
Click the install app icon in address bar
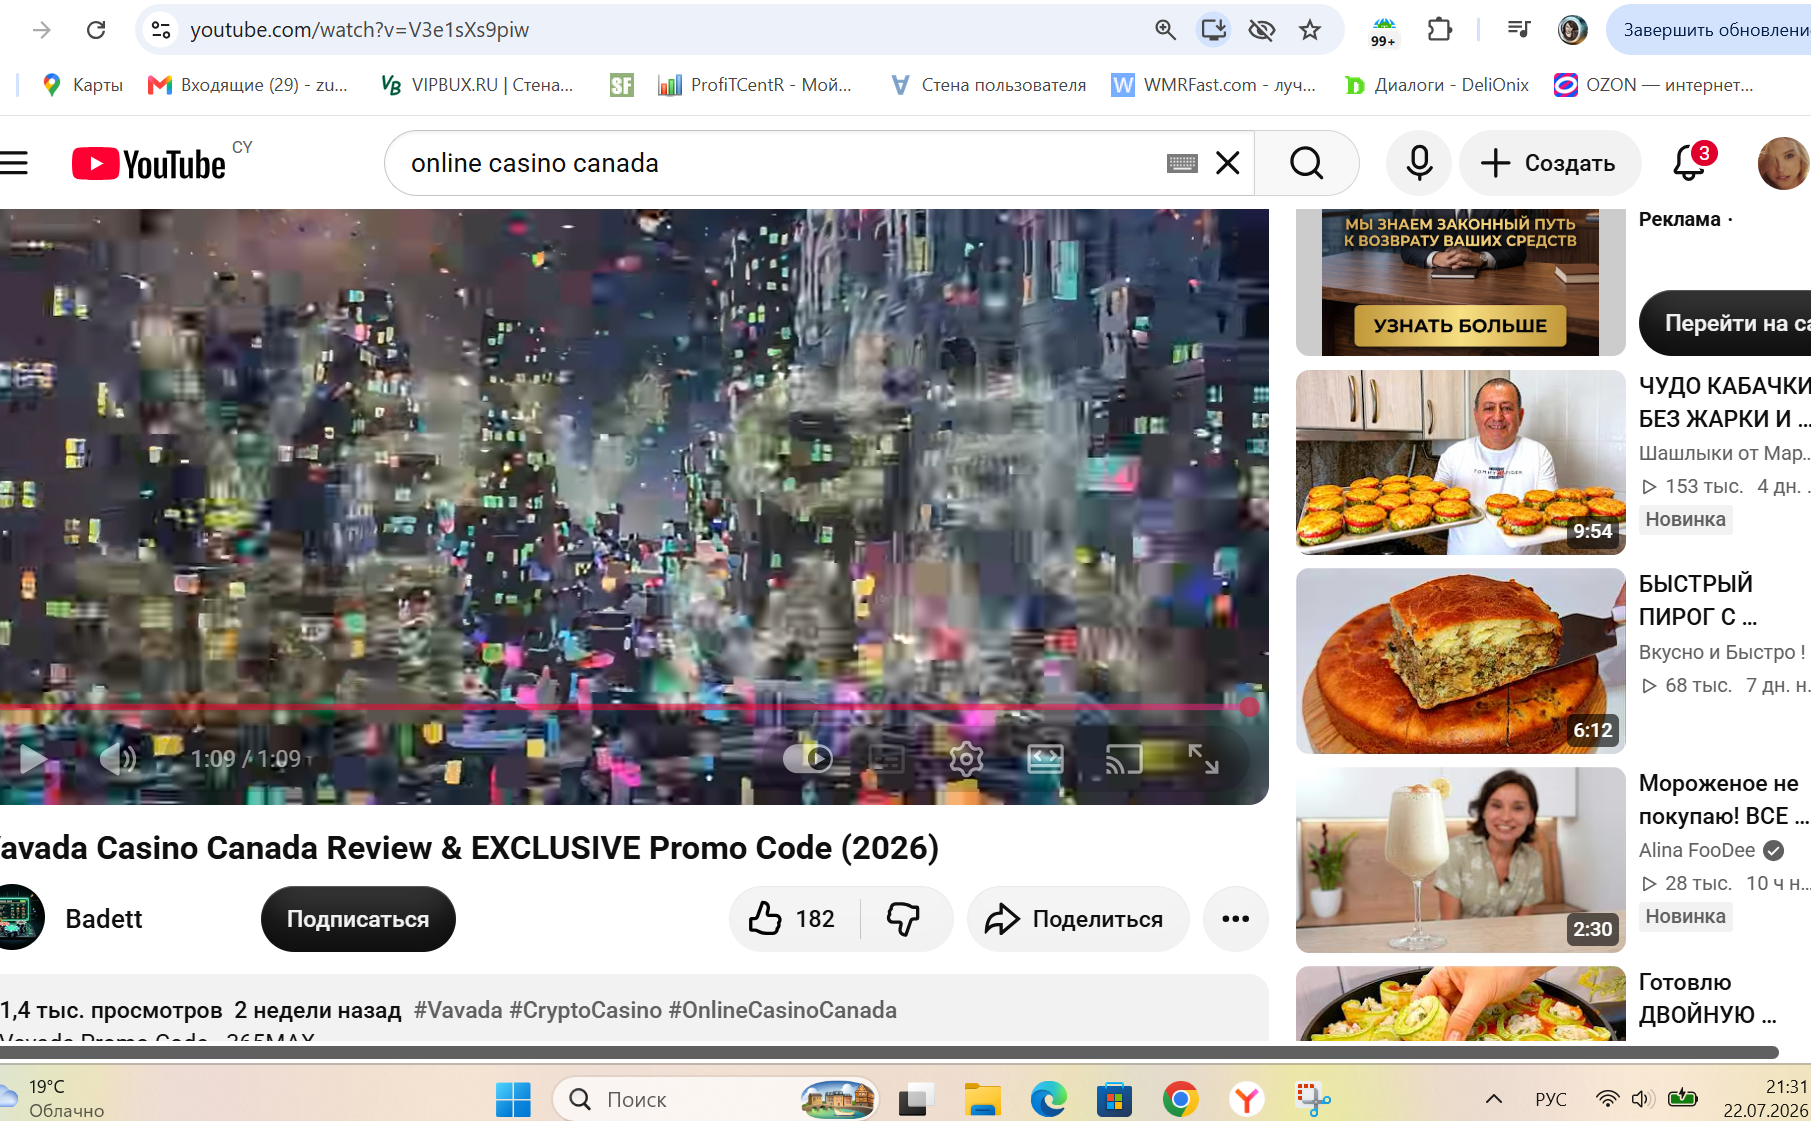click(1213, 30)
